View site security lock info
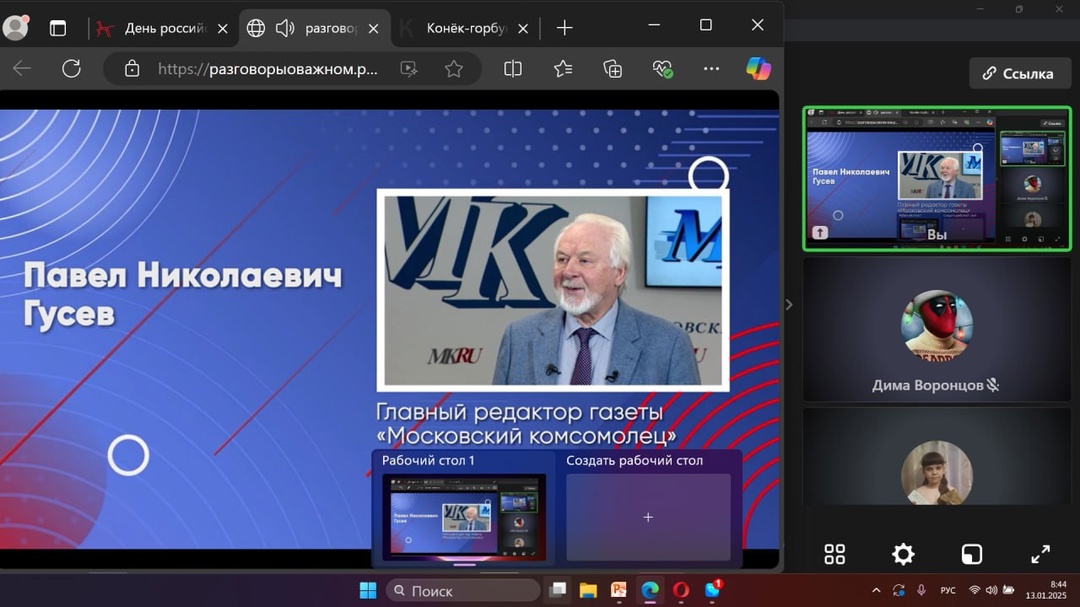1080x607 pixels. coord(132,69)
